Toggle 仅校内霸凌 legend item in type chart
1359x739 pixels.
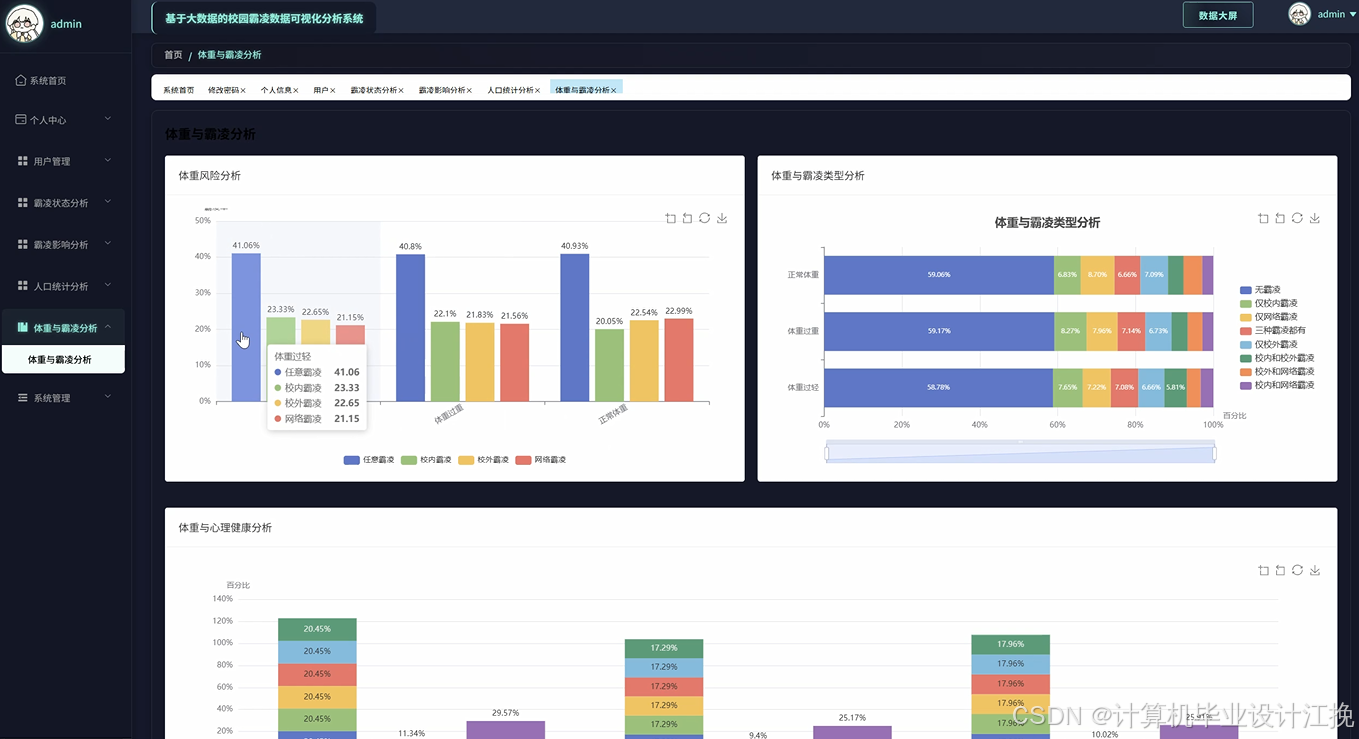(1269, 303)
